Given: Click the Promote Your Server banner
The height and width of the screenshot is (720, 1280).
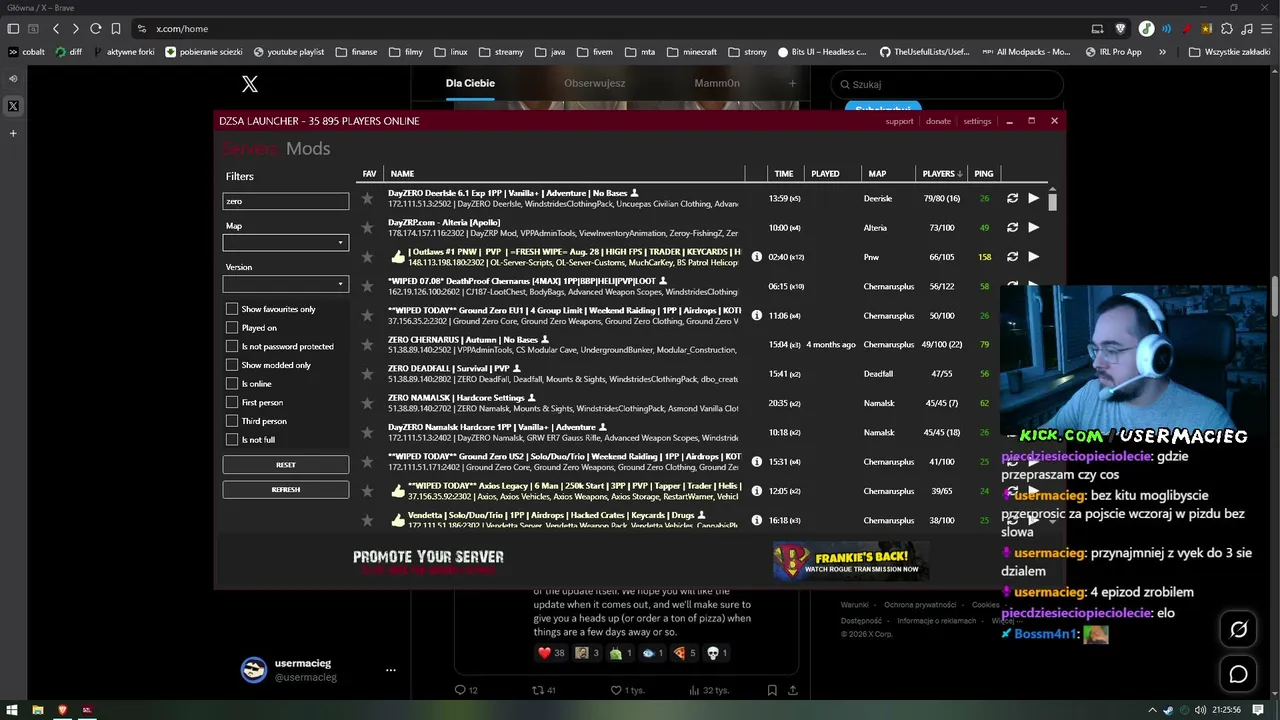Looking at the screenshot, I should 428,562.
